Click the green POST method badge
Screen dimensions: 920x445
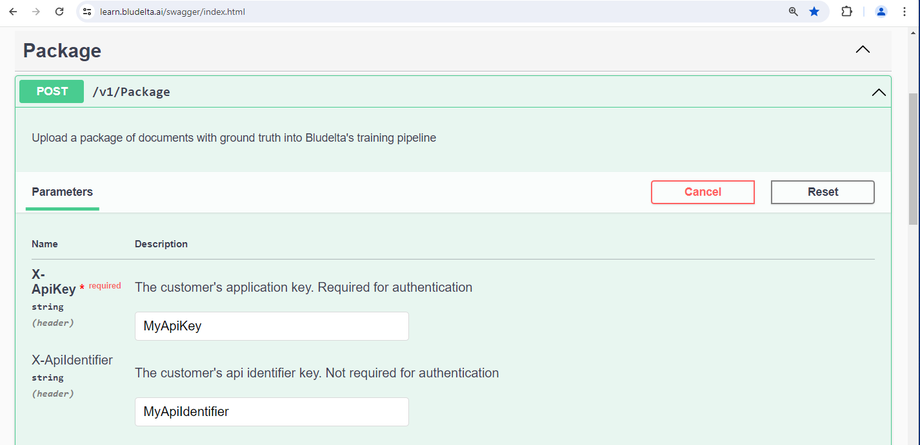click(52, 91)
